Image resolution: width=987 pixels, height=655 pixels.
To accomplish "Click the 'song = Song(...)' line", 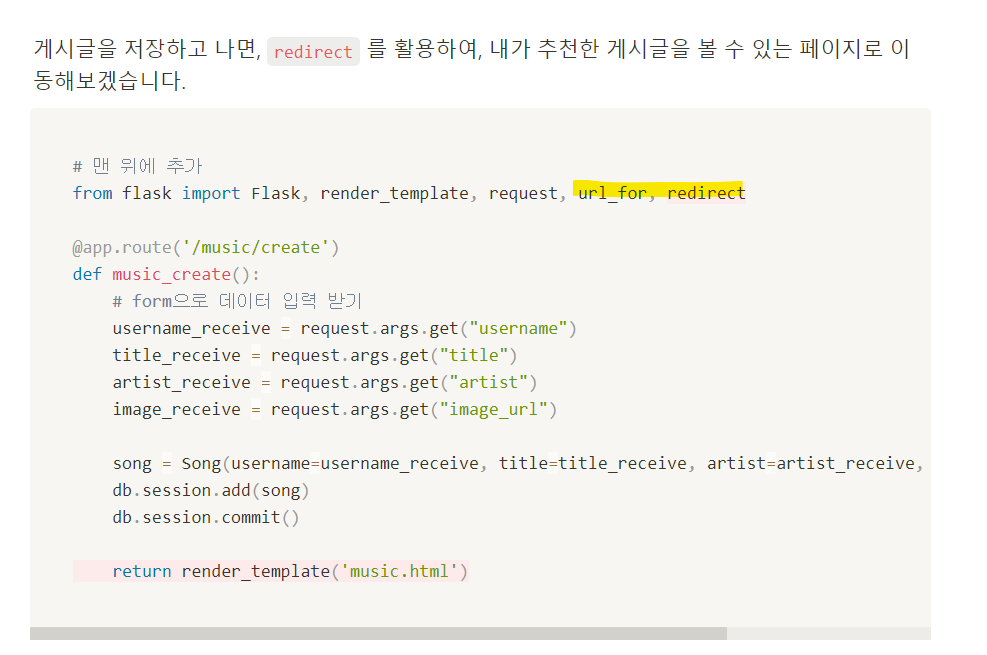I will (x=518, y=464).
